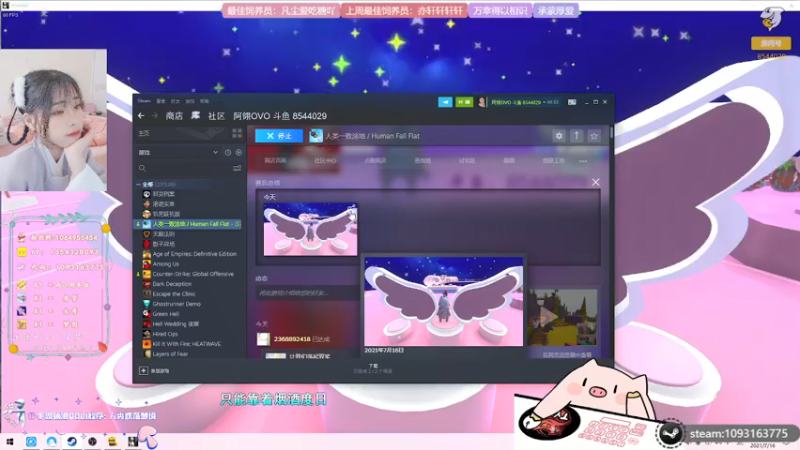
Task: Click the Green Hell game icon
Action: tap(146, 314)
